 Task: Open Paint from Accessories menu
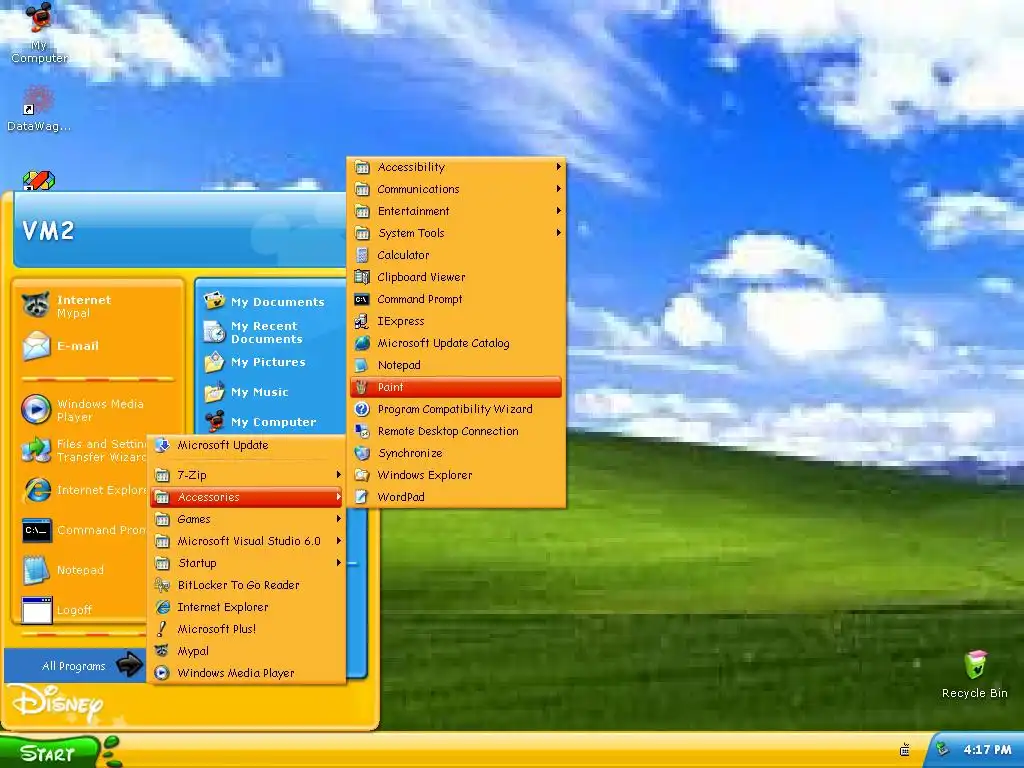456,387
